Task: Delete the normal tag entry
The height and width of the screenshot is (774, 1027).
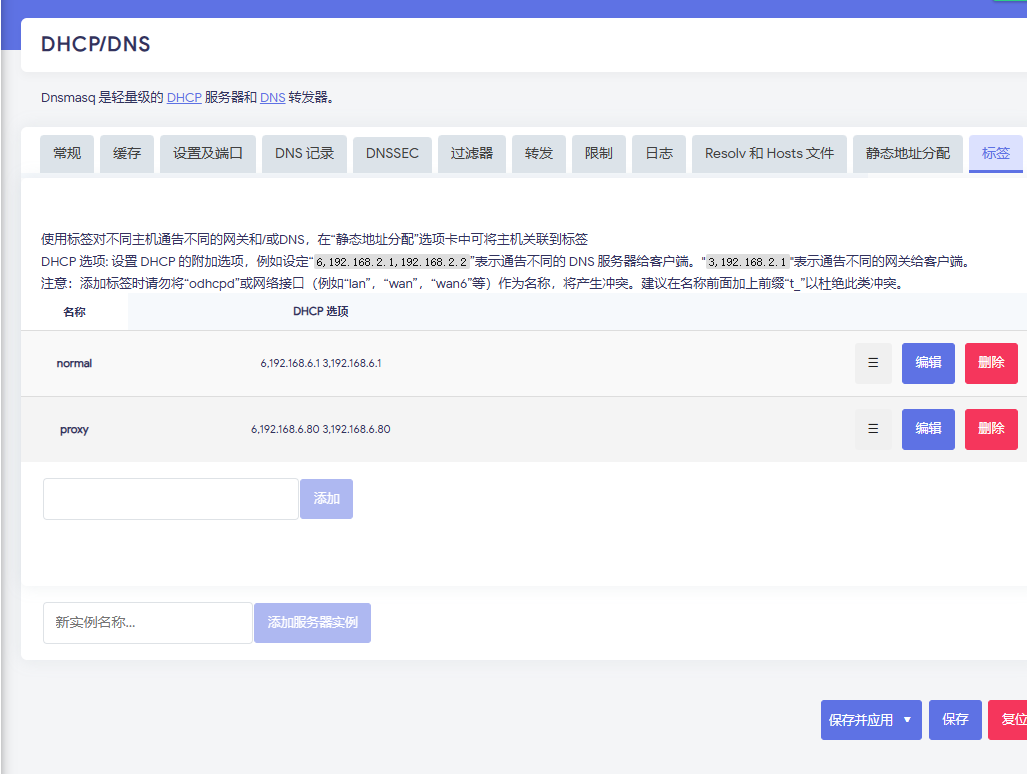Action: coord(991,363)
